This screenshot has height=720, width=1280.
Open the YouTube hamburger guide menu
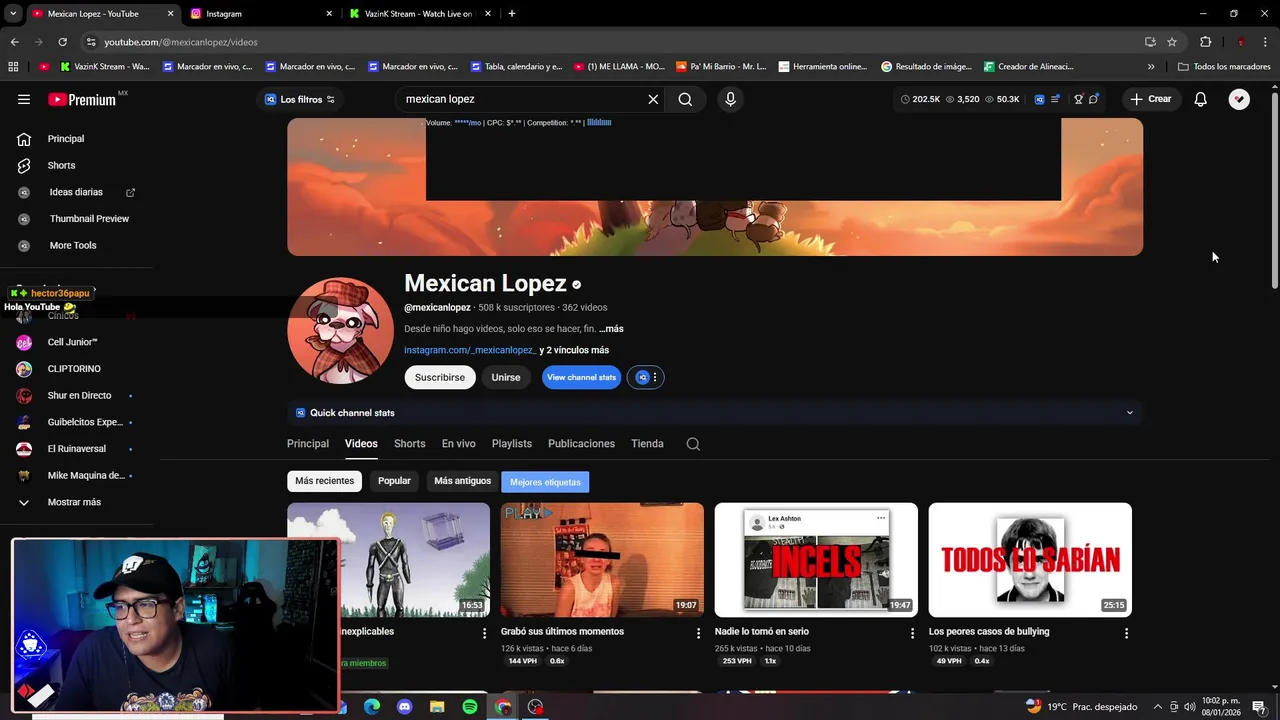point(24,99)
